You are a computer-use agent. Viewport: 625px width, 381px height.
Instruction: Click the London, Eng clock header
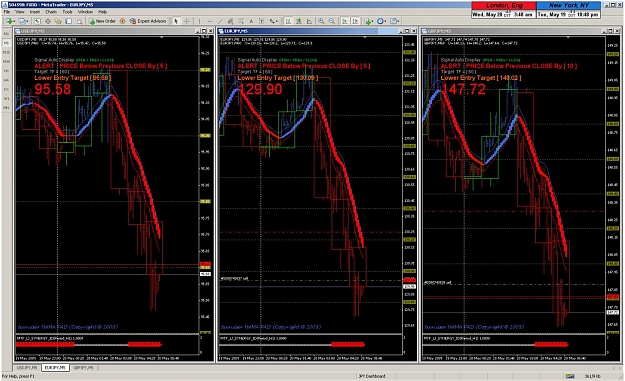503,6
